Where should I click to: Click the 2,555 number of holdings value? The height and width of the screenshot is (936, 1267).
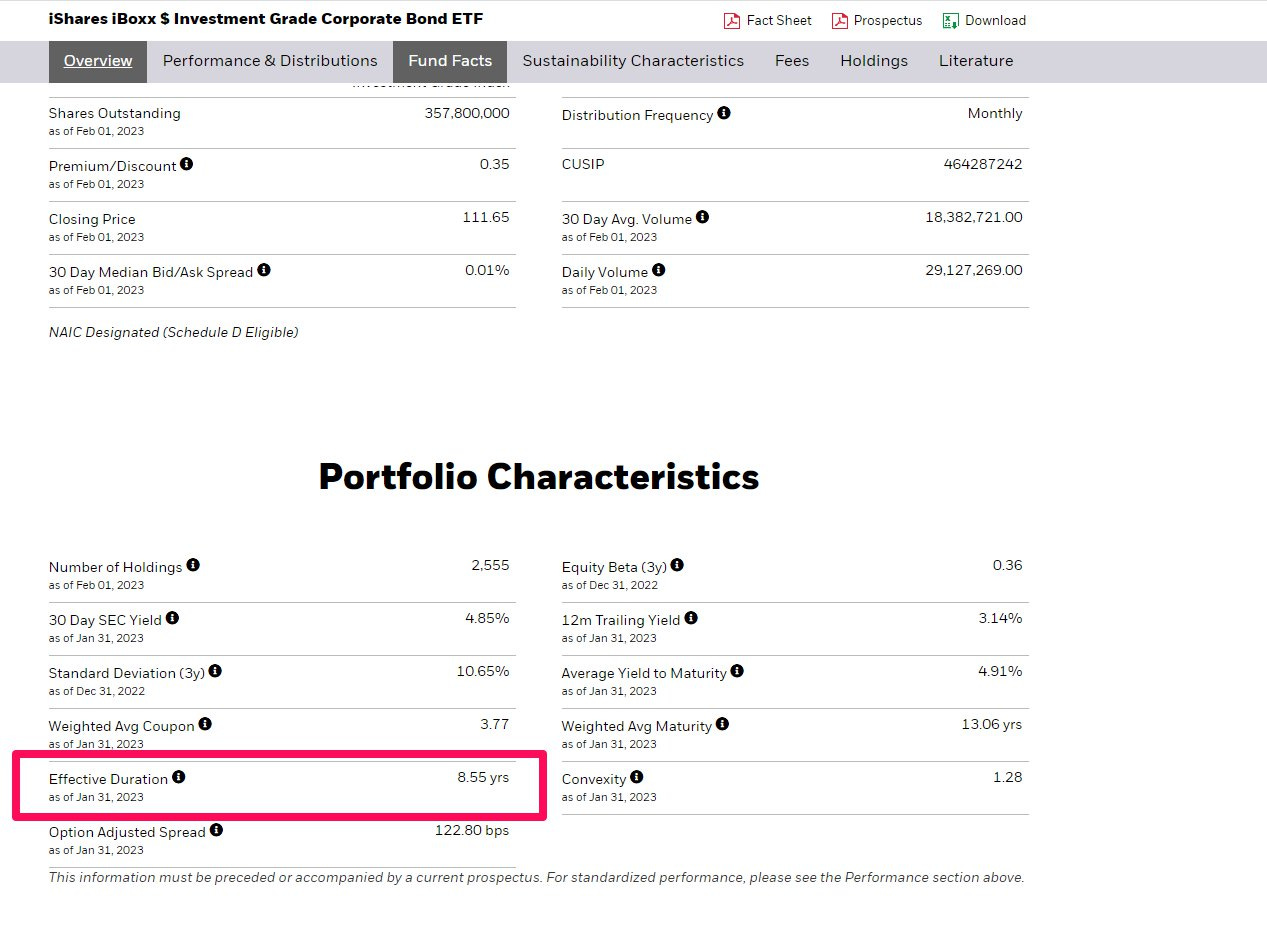point(490,565)
